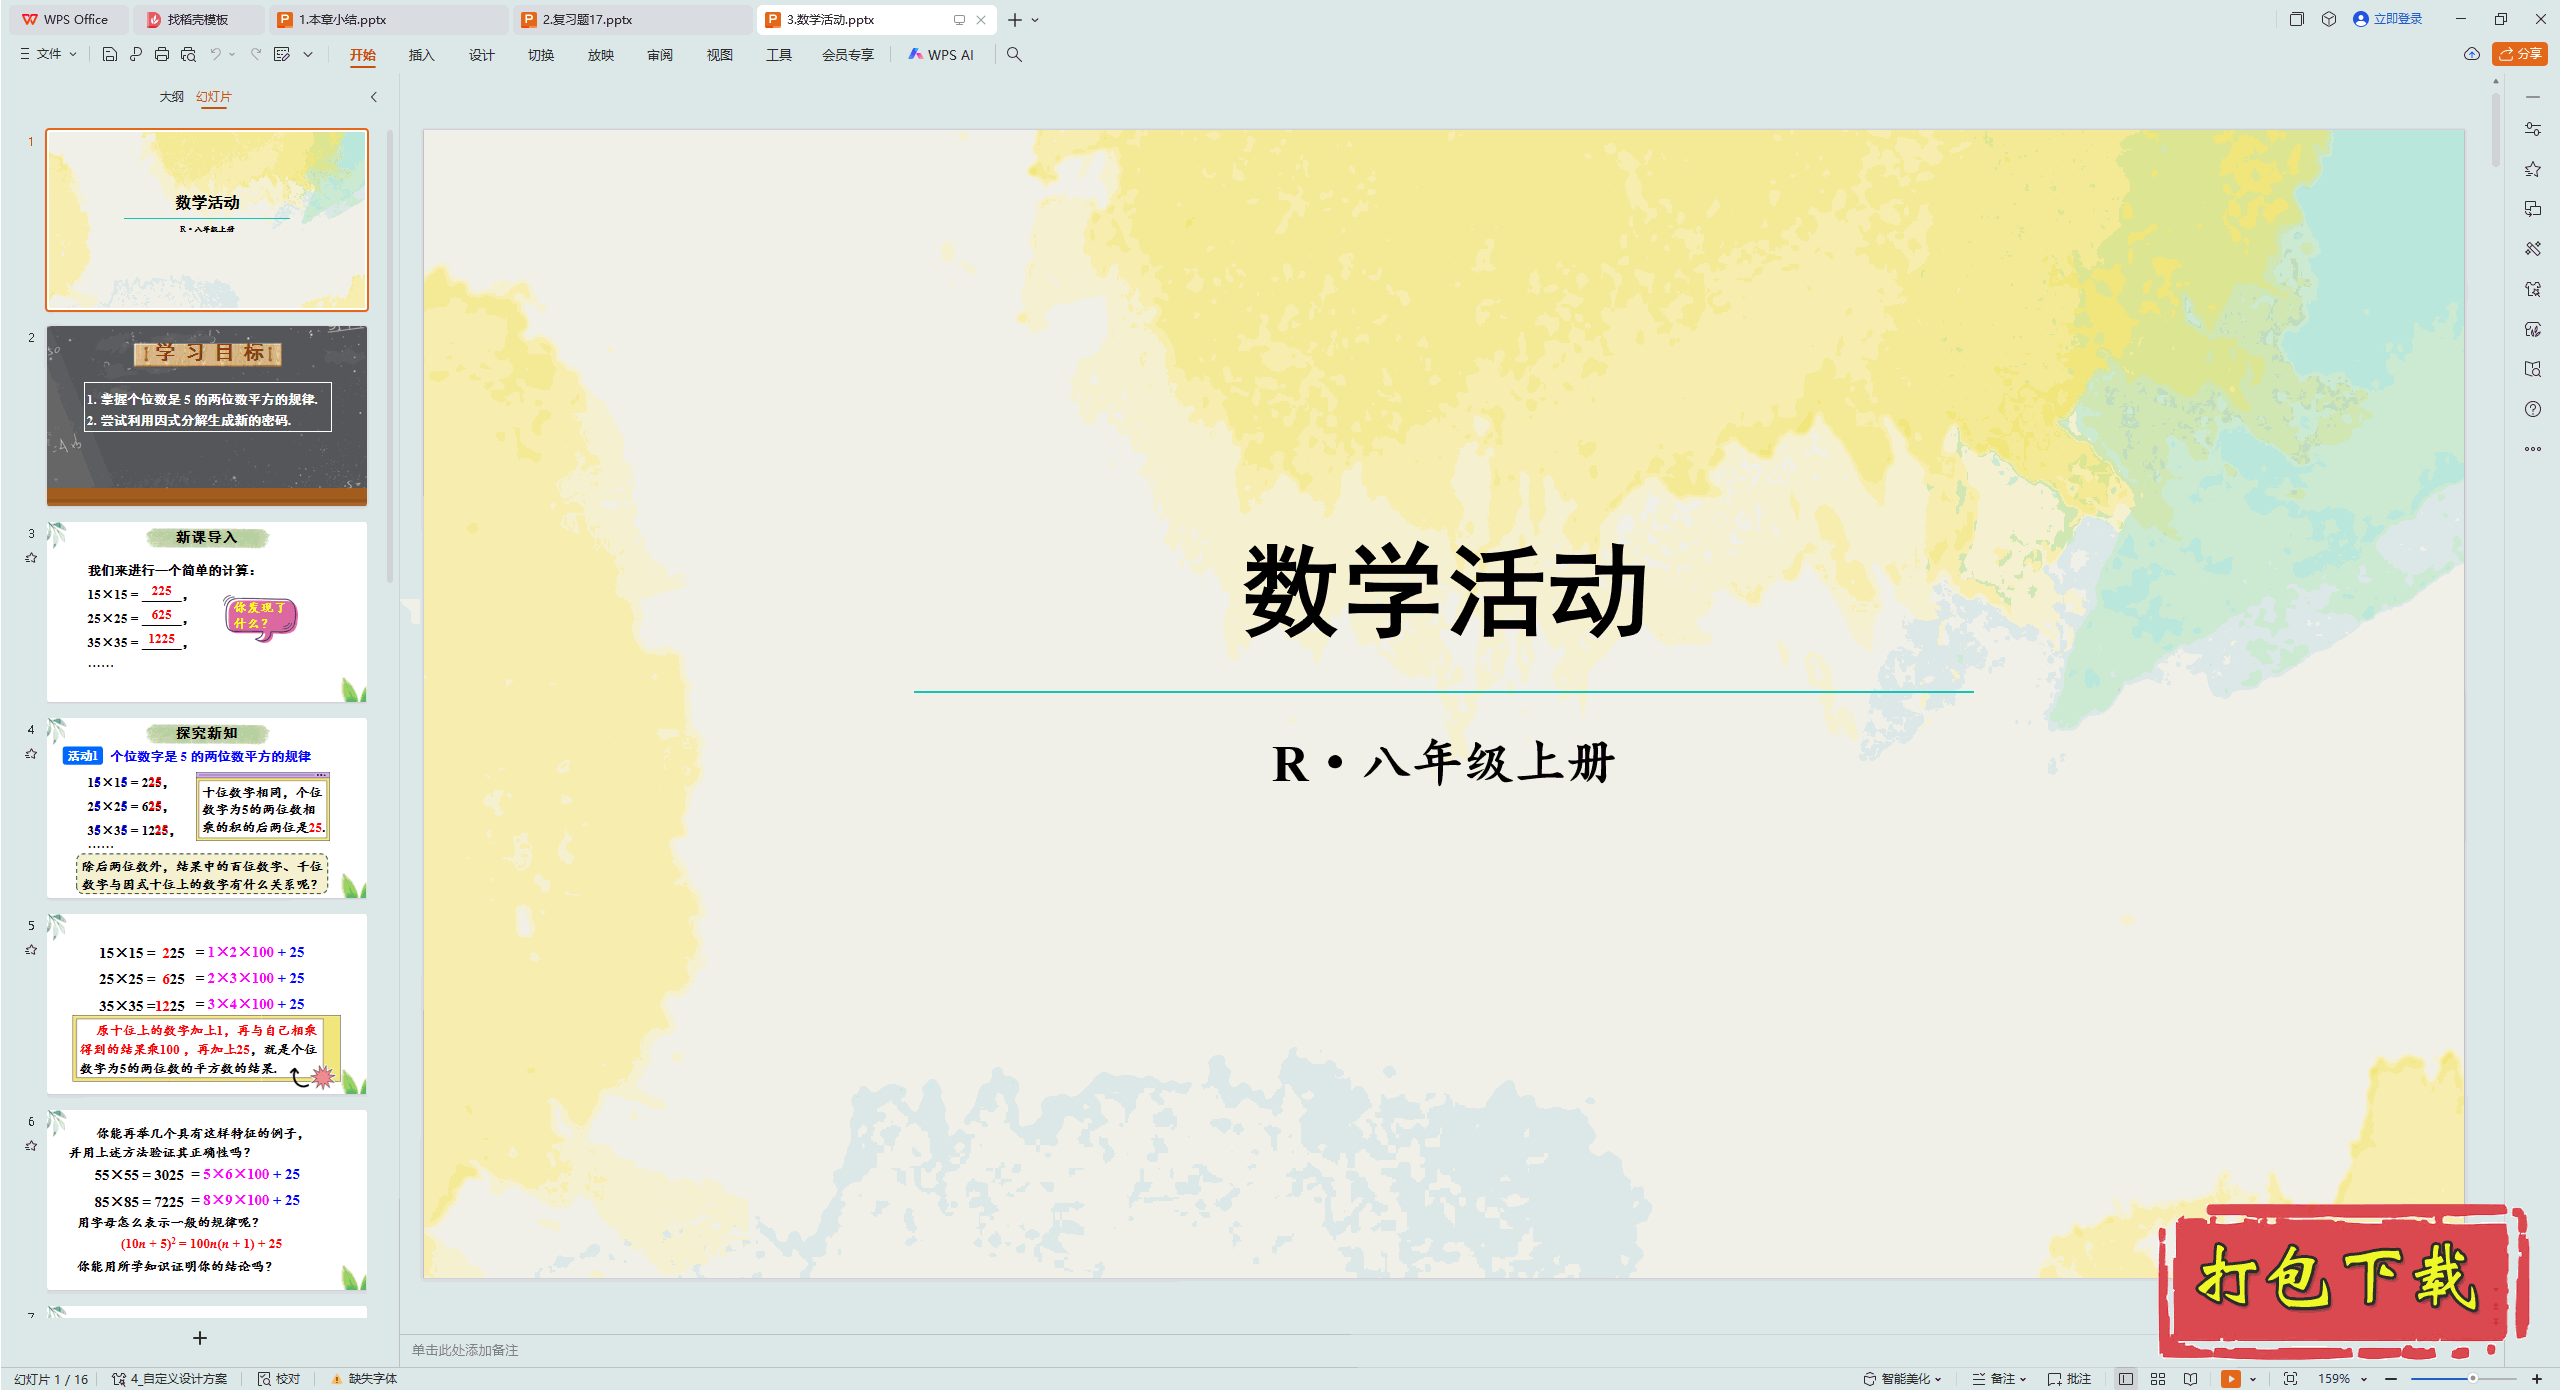Click 立即登录 login link
Viewport: 2560px width, 1390px height.
coord(2388,19)
